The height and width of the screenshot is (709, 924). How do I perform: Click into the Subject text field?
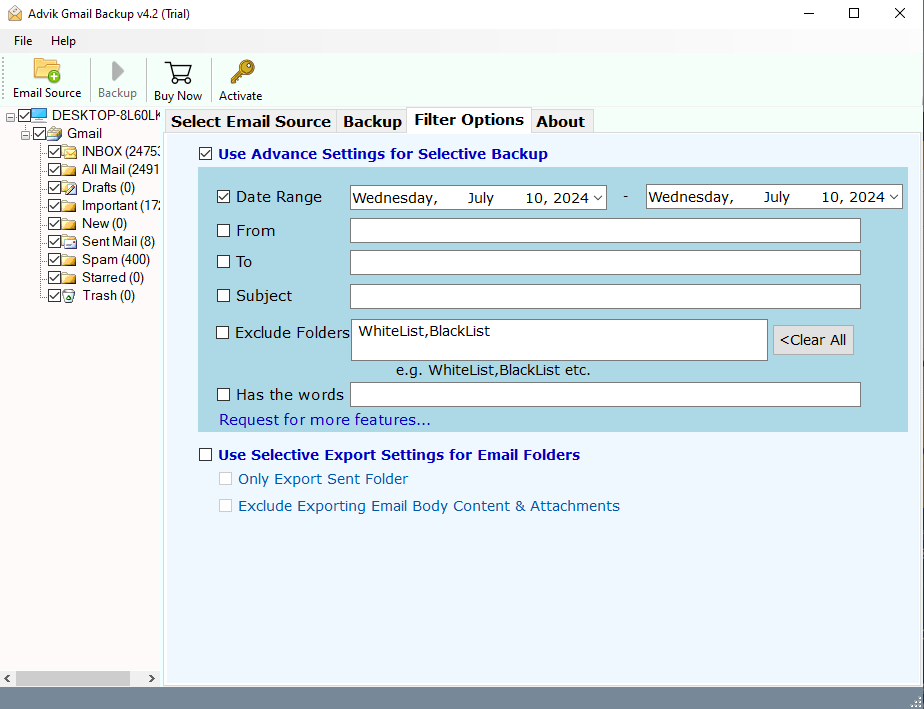[x=605, y=296]
